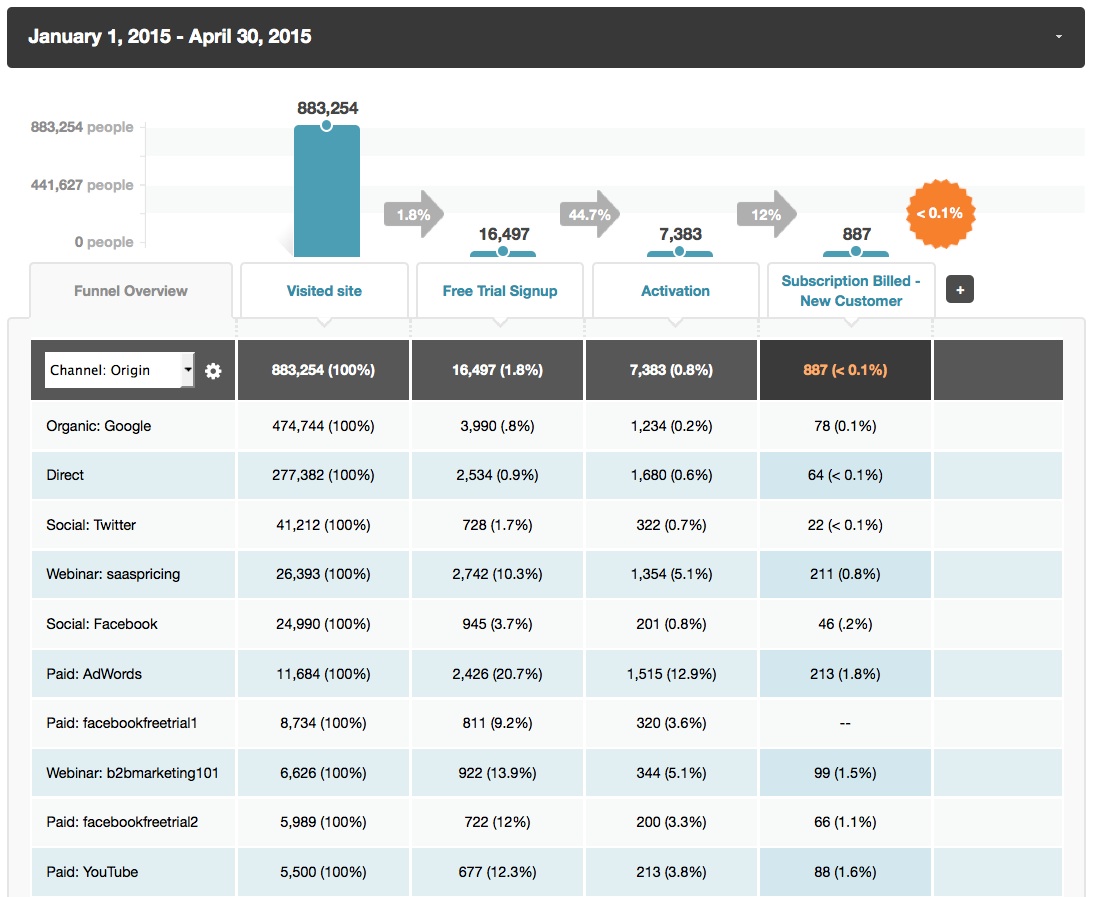This screenshot has height=897, width=1095.
Task: Select the Visited site tab
Action: [x=324, y=291]
